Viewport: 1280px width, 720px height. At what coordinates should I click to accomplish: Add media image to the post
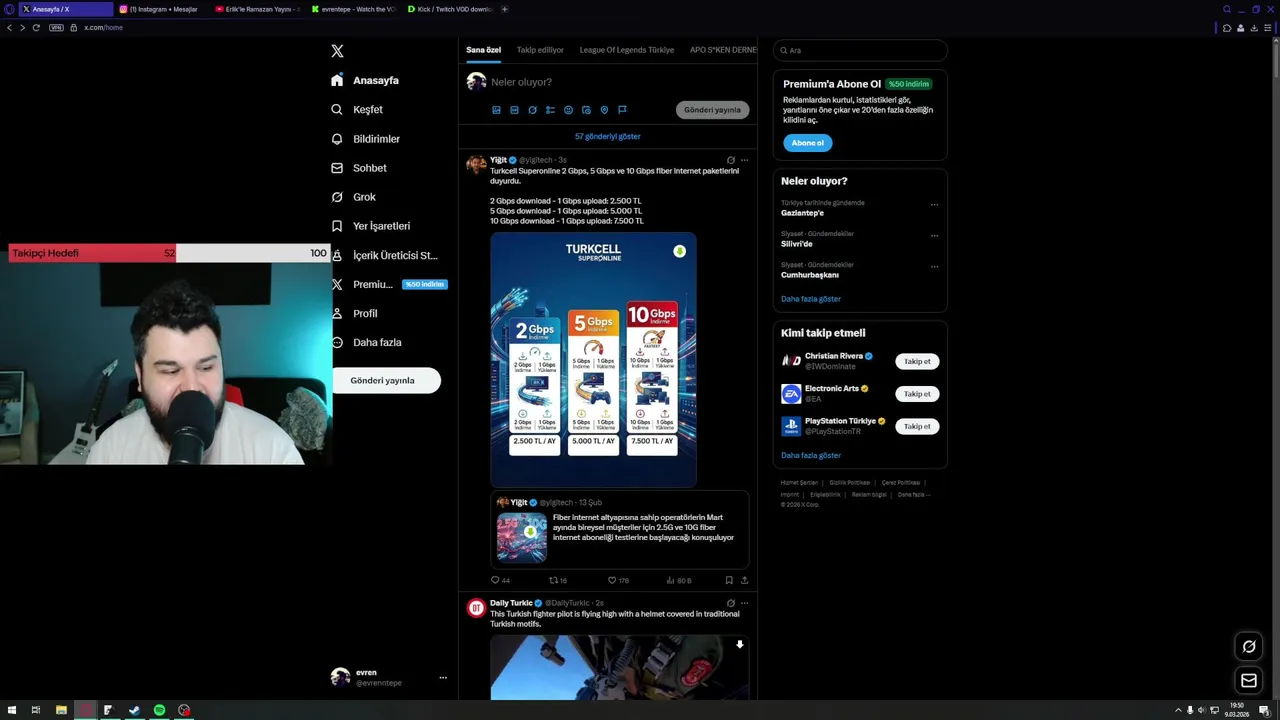pos(496,110)
